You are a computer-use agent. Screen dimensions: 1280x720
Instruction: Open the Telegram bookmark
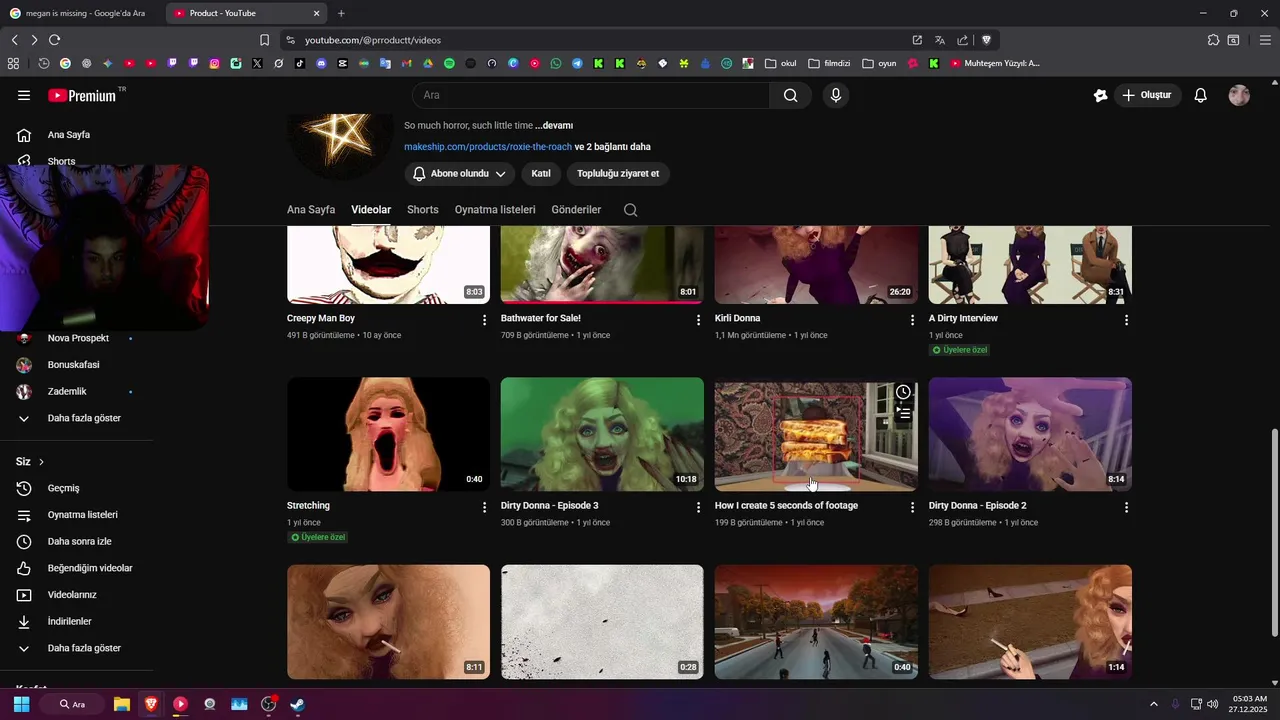pyautogui.click(x=577, y=63)
